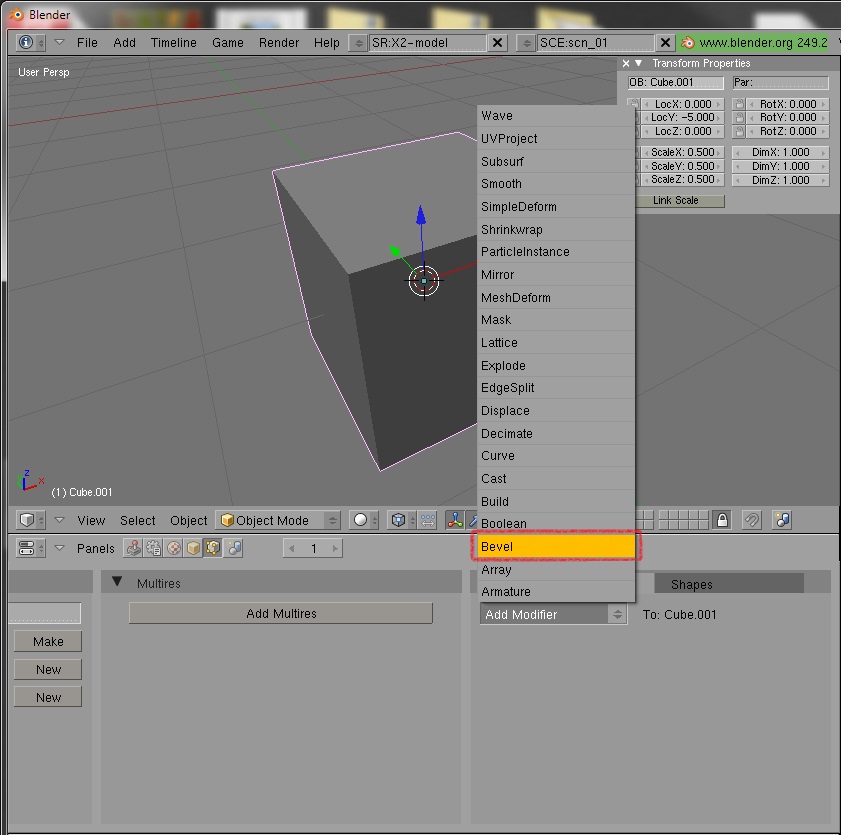This screenshot has width=841, height=835.
Task: Click the Add Multires button
Action: point(281,613)
